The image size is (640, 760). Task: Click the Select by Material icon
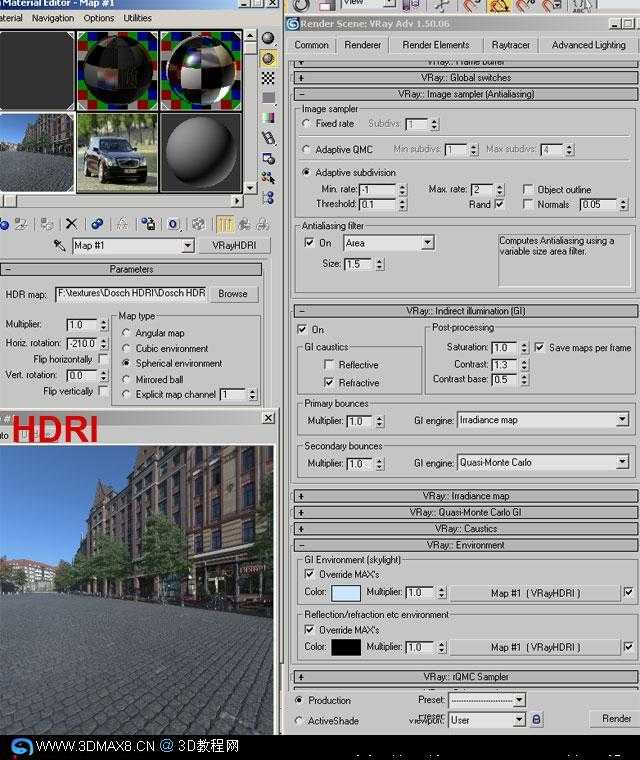click(x=268, y=178)
